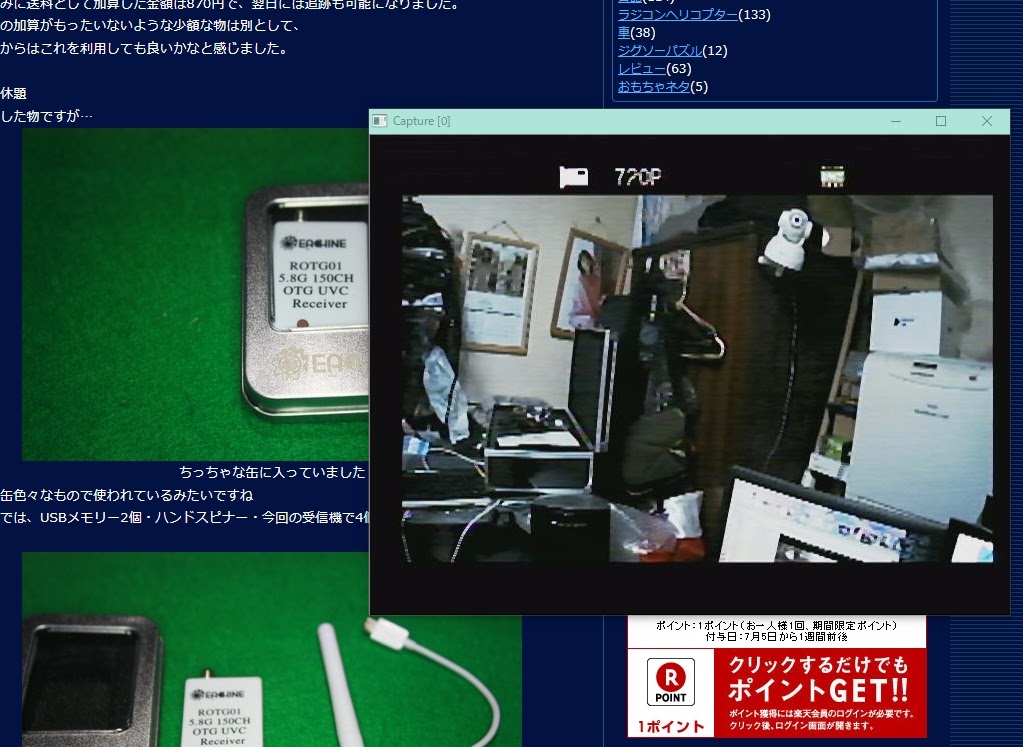1023x747 pixels.
Task: Open the 車 category link
Action: click(623, 33)
